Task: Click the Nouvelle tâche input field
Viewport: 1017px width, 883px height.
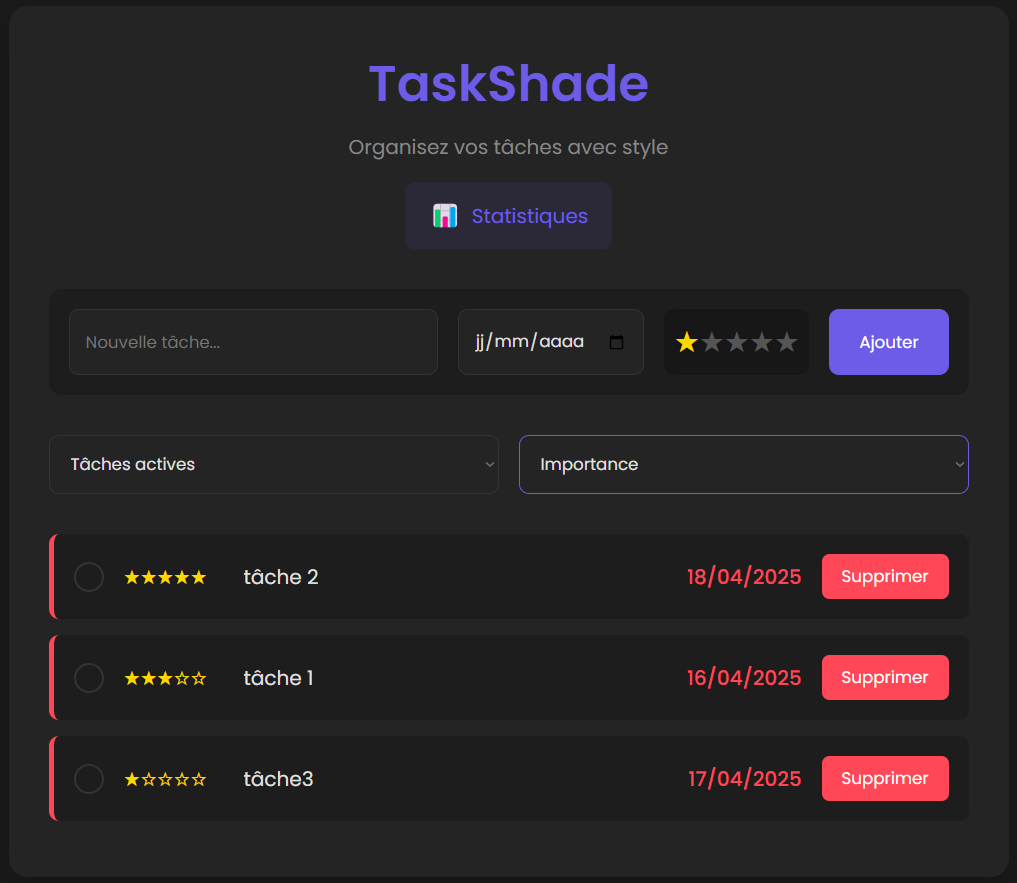Action: (x=253, y=341)
